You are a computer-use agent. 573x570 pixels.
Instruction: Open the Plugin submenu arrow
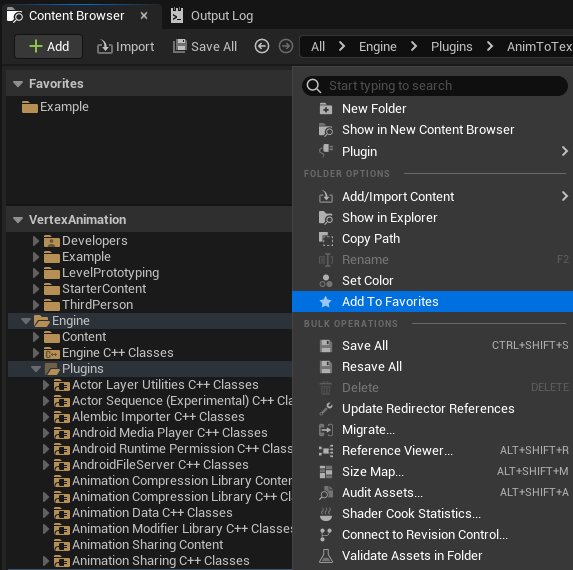pos(565,151)
